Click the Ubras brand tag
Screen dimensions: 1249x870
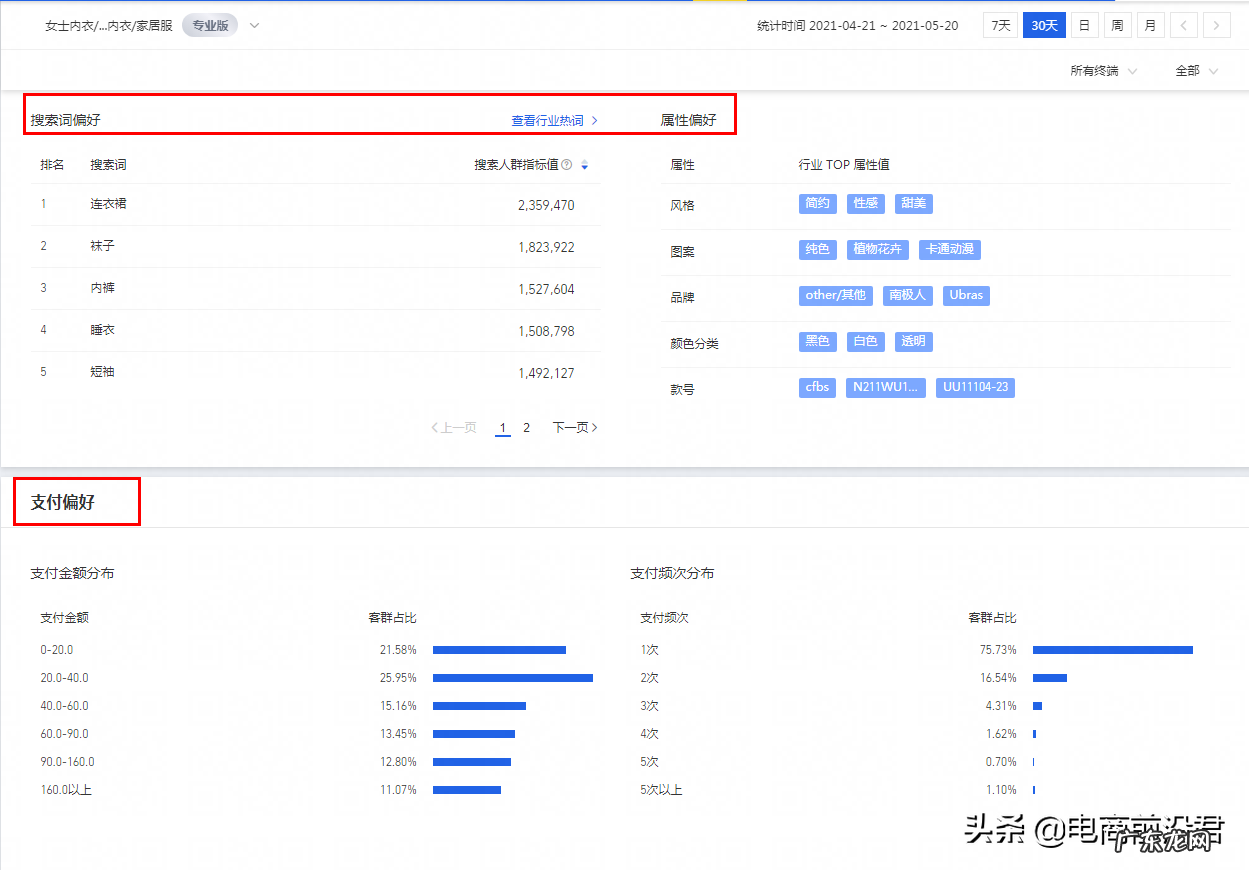pyautogui.click(x=965, y=295)
